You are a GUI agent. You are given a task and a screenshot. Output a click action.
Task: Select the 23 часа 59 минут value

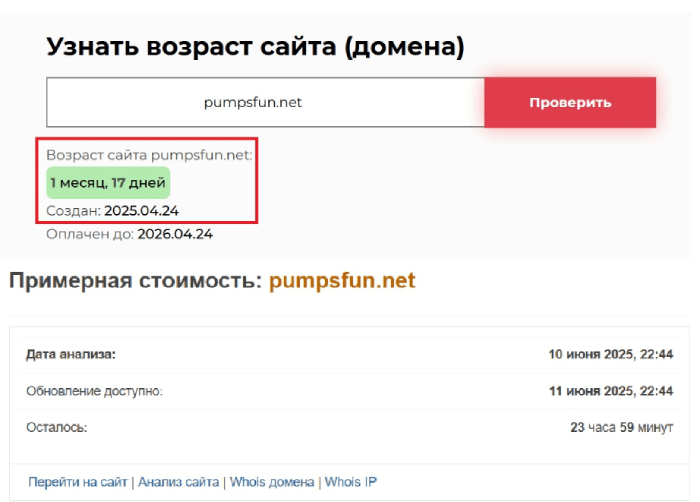point(622,427)
